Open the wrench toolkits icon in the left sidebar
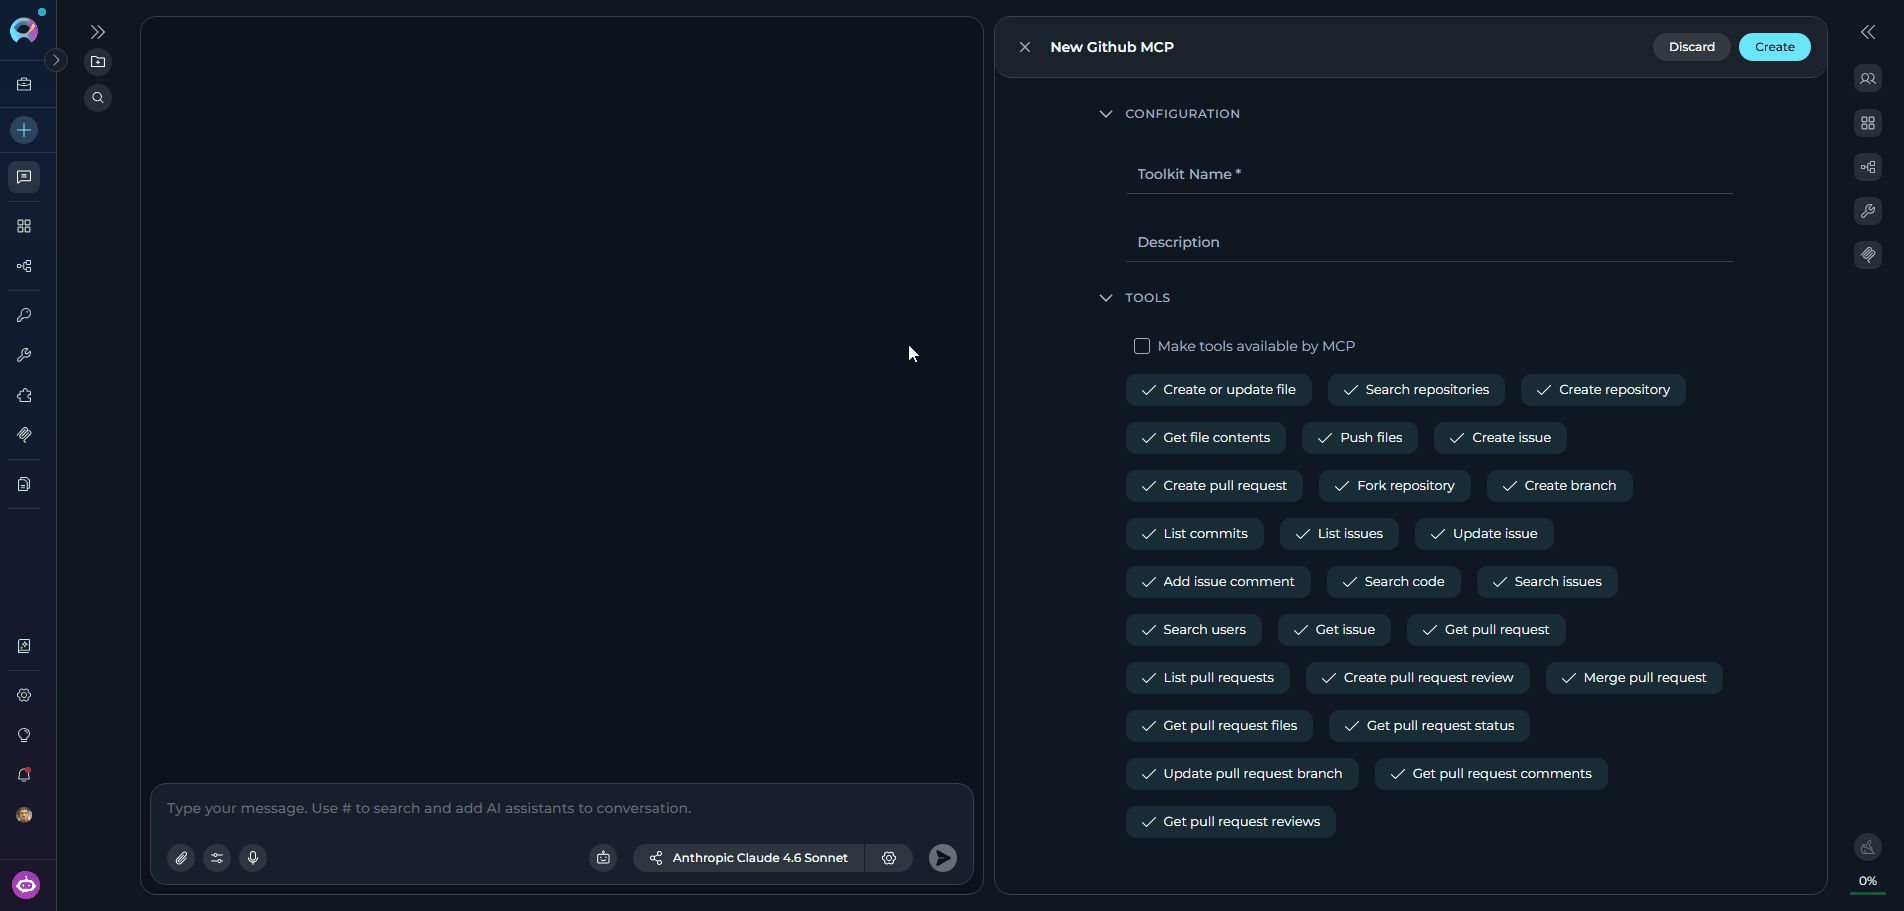1904x911 pixels. (x=24, y=355)
